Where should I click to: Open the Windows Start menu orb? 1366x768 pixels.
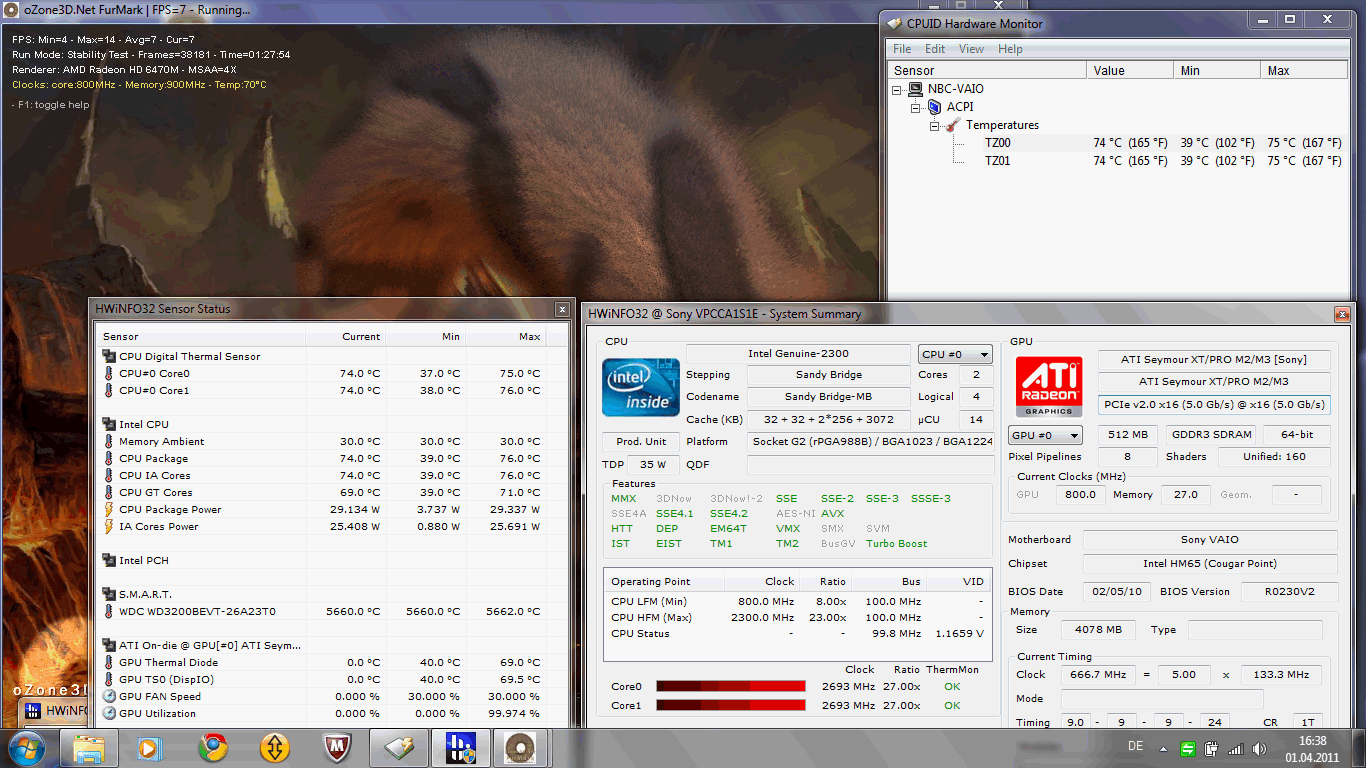click(27, 747)
